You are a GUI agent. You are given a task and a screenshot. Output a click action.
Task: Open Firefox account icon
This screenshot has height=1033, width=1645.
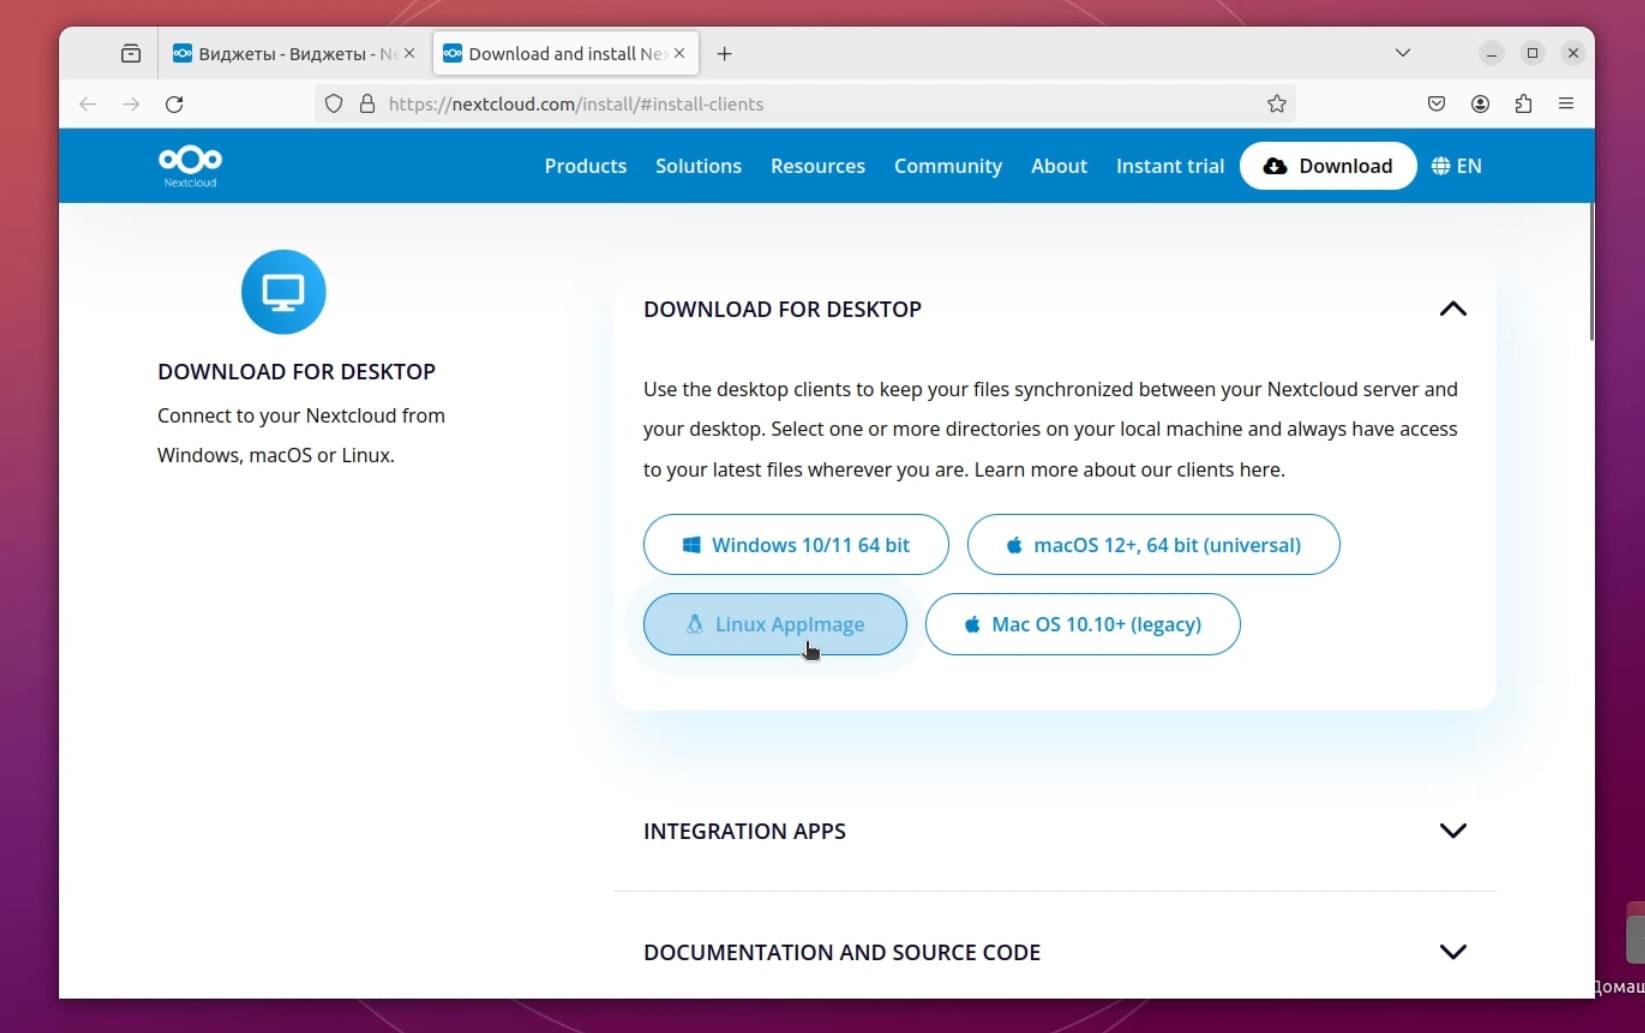(x=1480, y=104)
